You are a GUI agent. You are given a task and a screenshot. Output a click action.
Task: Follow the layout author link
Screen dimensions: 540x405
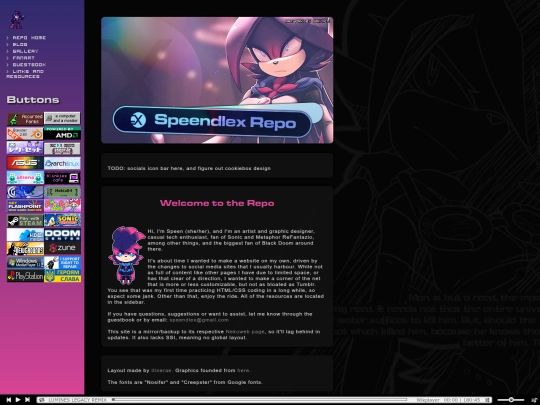tap(161, 371)
